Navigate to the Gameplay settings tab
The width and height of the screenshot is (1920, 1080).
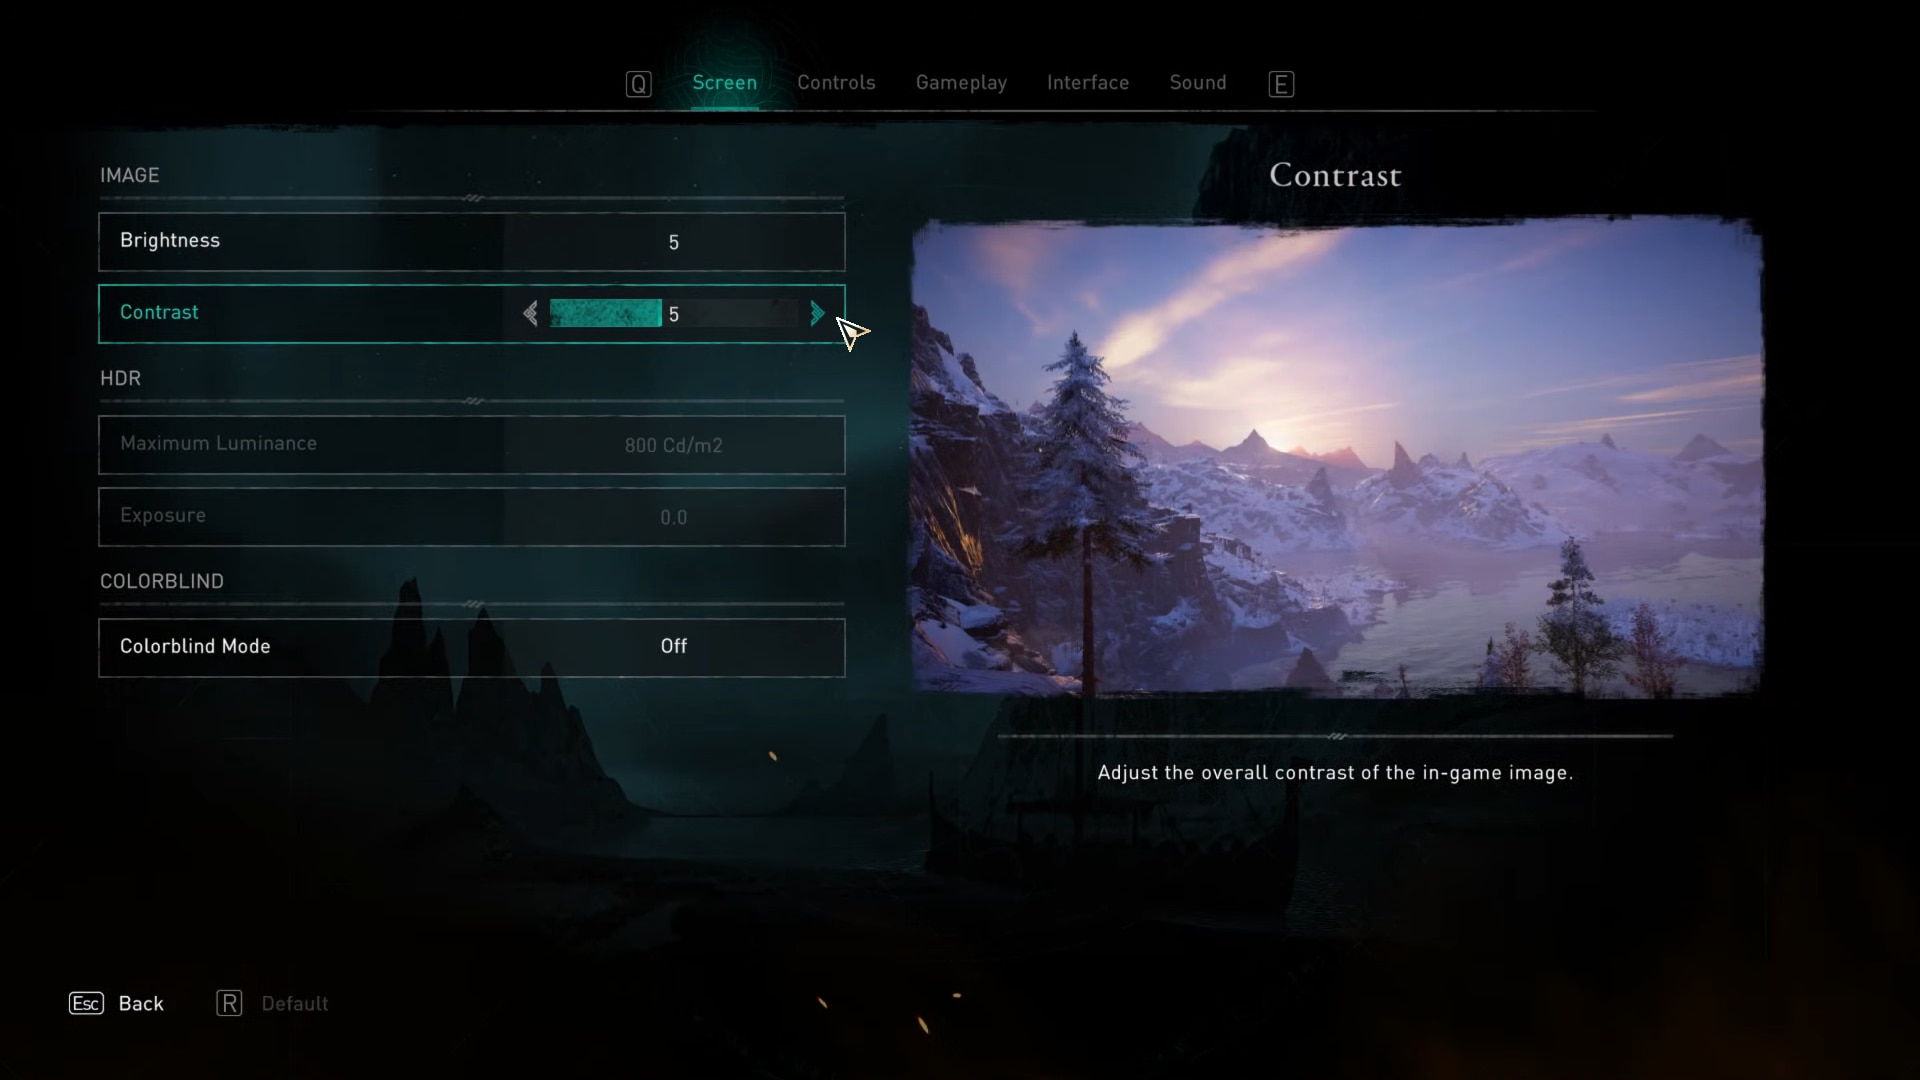click(960, 82)
